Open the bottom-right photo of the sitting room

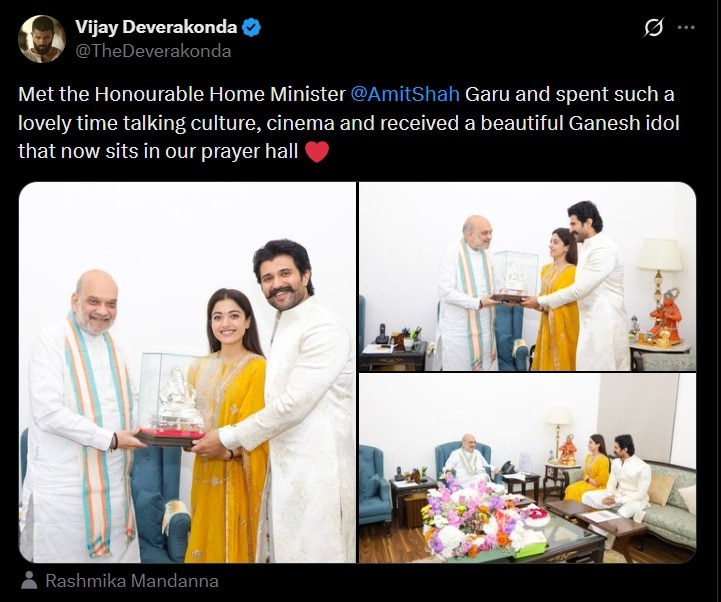[x=527, y=468]
